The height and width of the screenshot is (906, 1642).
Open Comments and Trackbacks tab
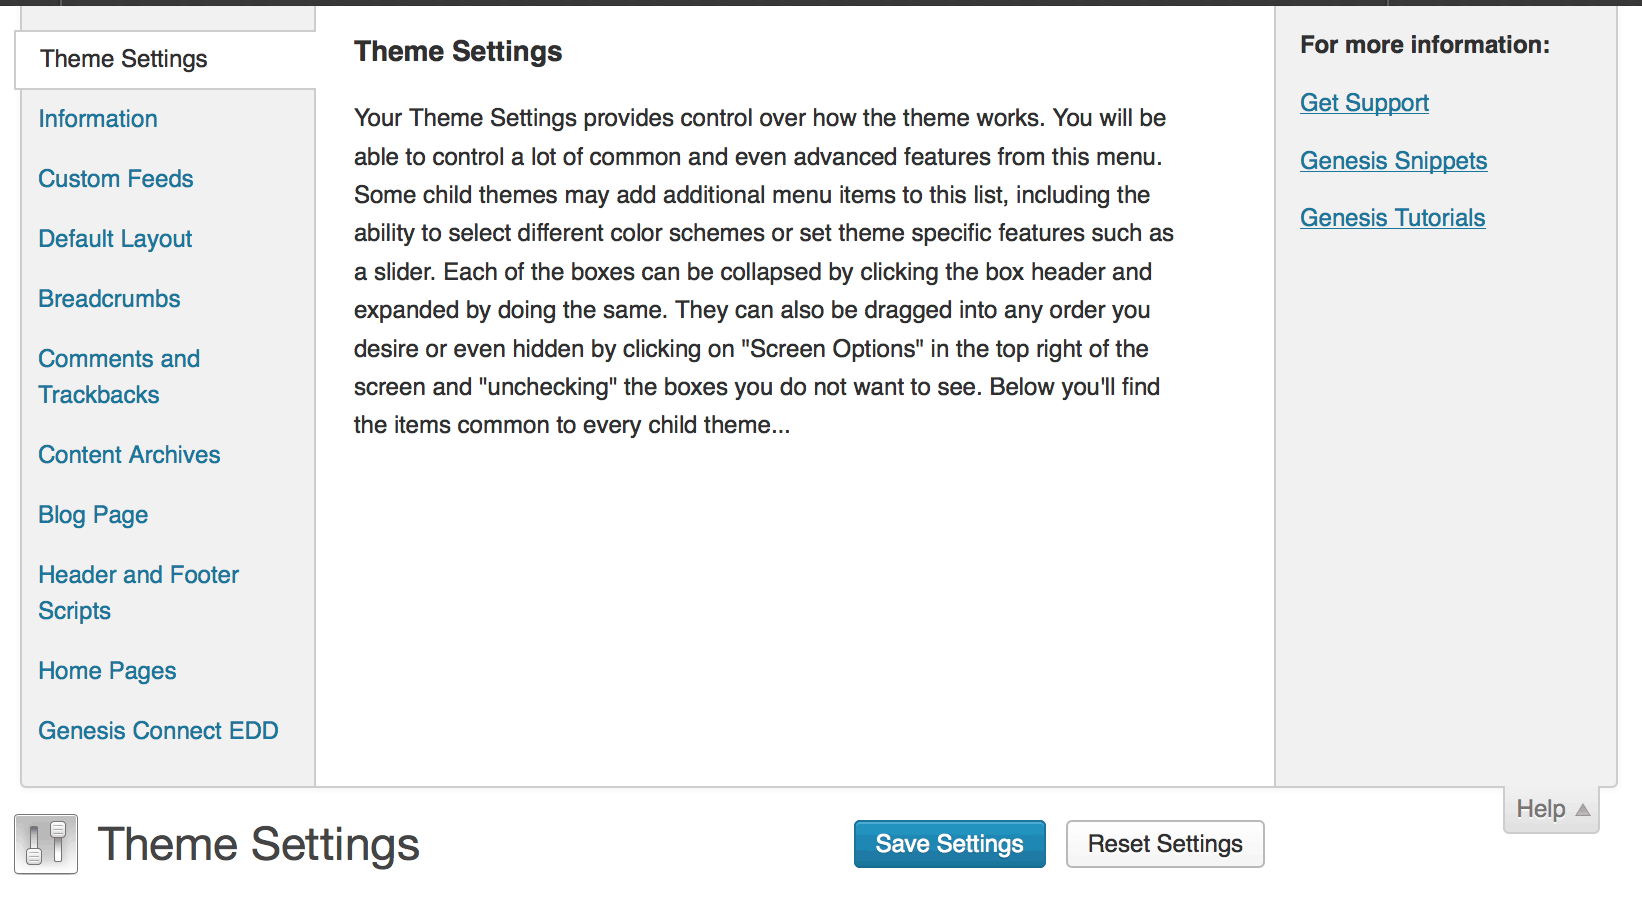118,377
